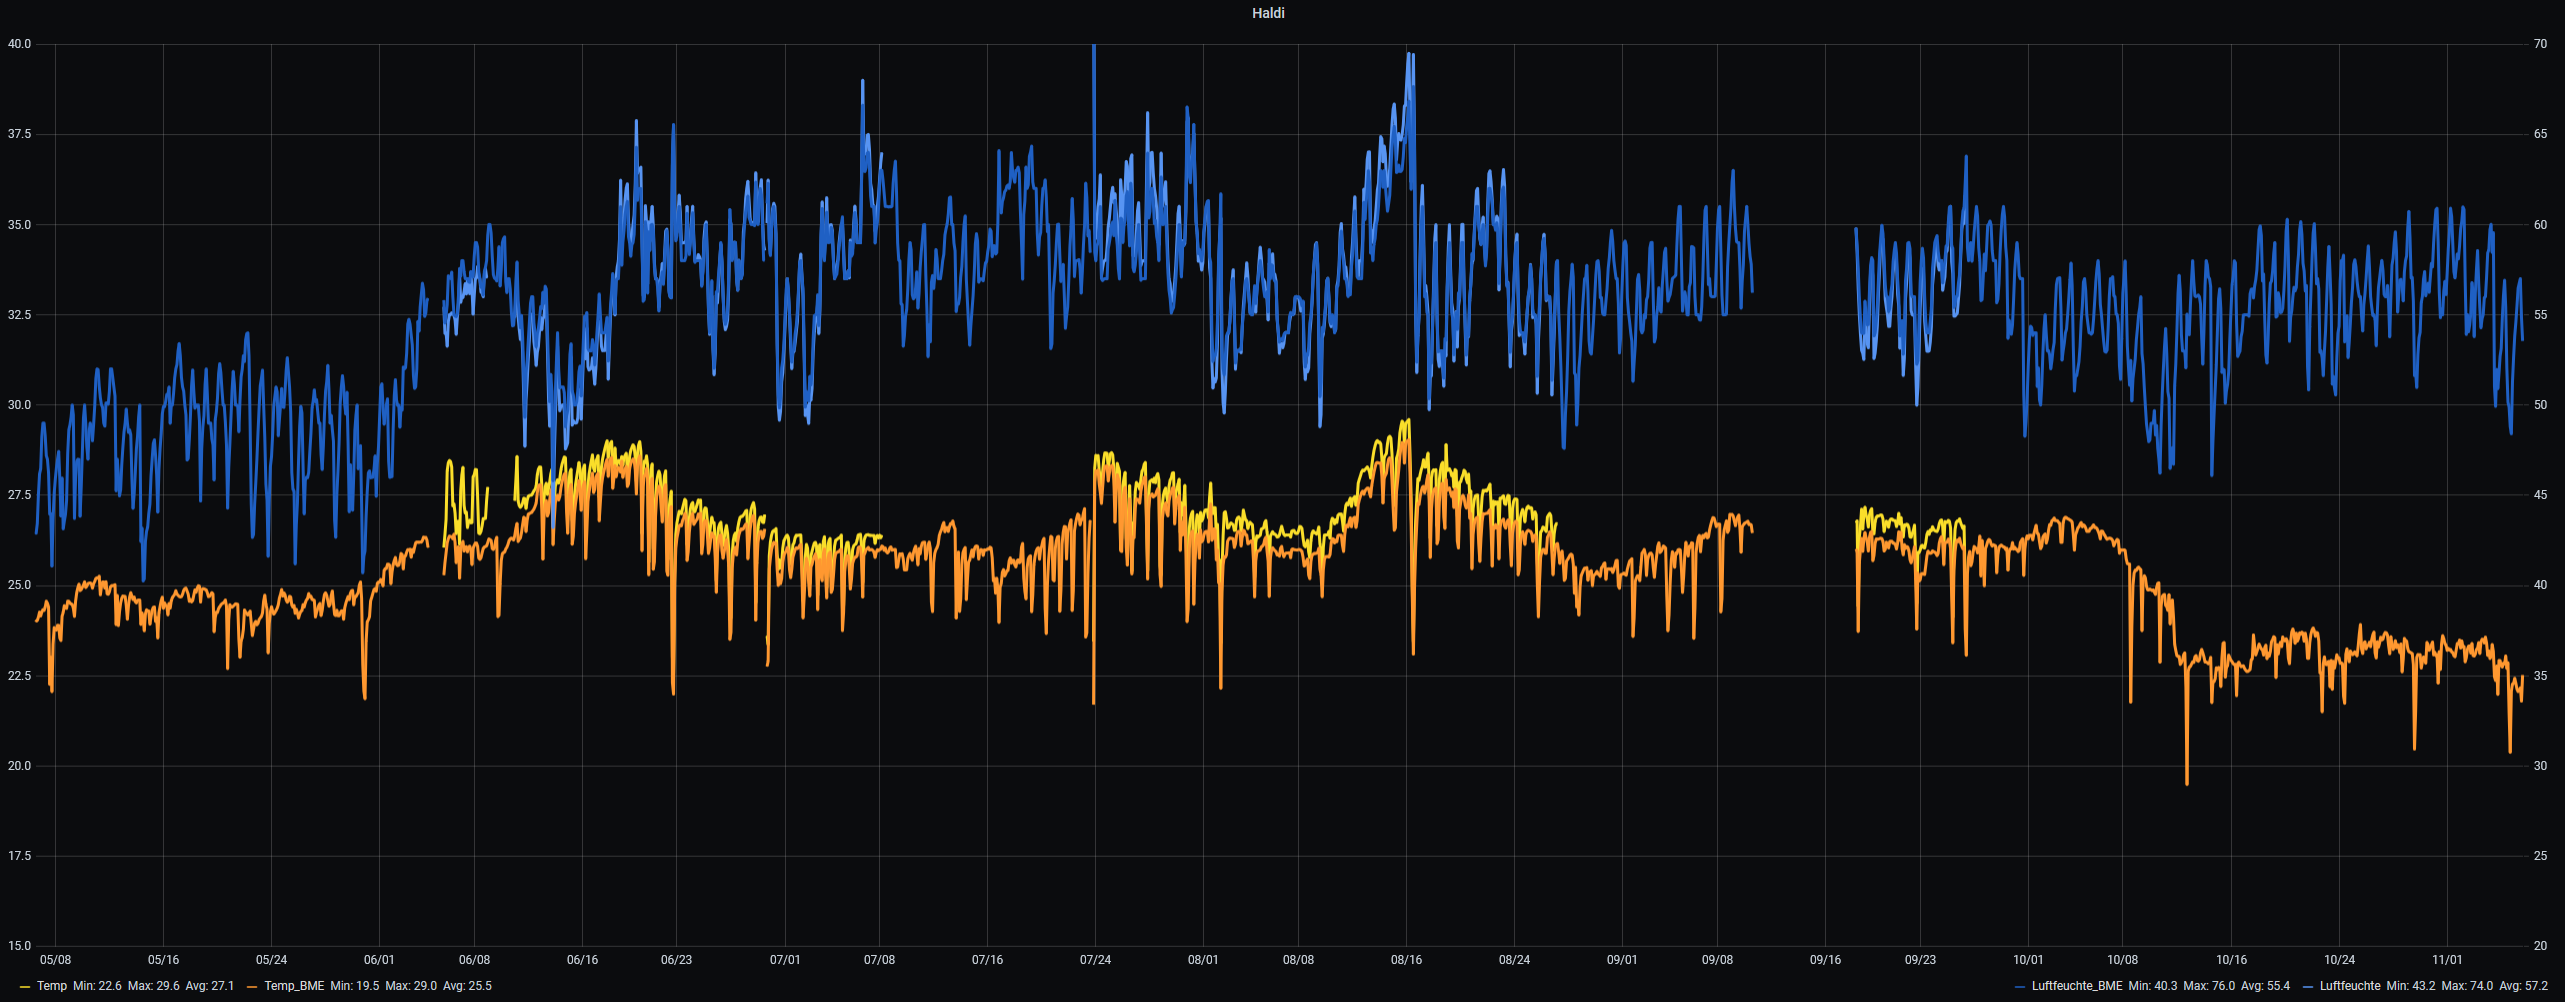Click the 09/01 date label on the time axis
This screenshot has height=1002, width=2565.
[1622, 960]
